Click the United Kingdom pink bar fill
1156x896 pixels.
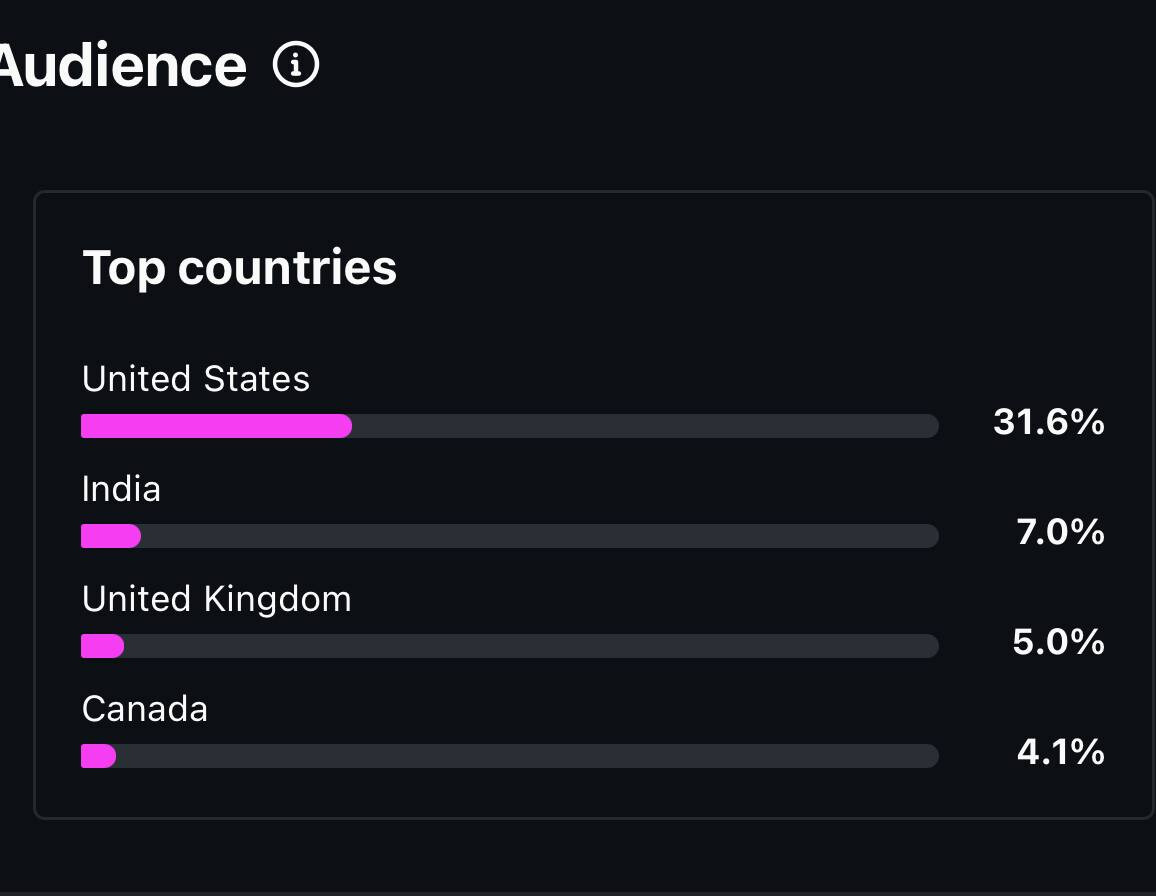[102, 646]
